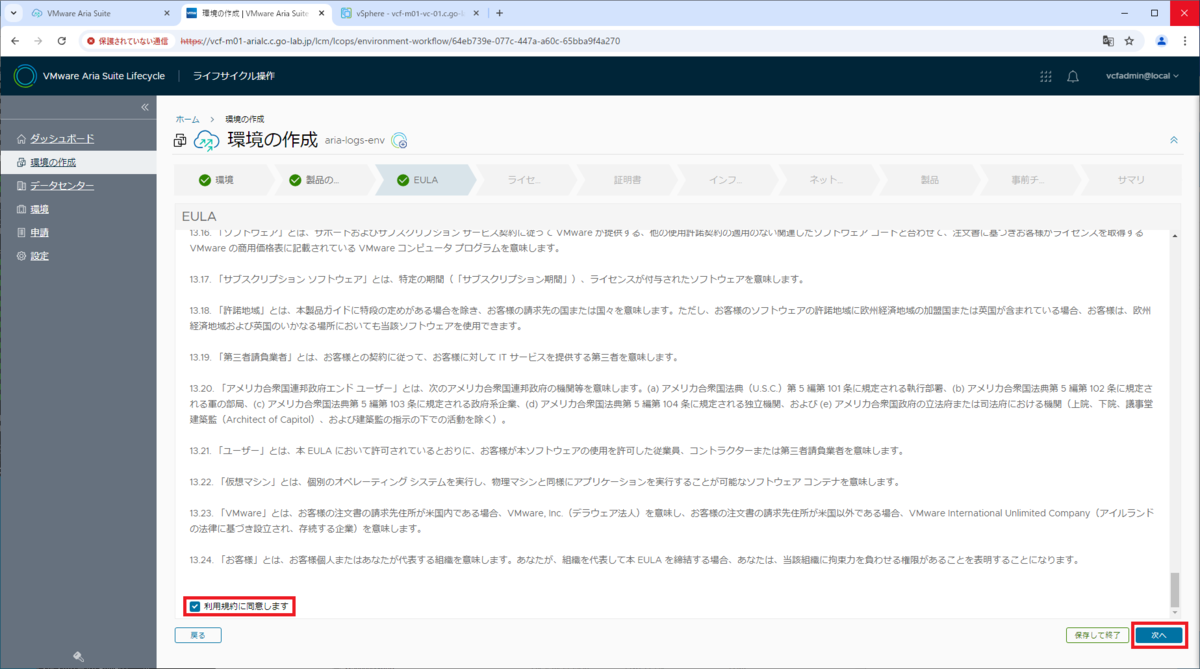
Task: Click the aria-logs-env environment name
Action: pos(355,141)
